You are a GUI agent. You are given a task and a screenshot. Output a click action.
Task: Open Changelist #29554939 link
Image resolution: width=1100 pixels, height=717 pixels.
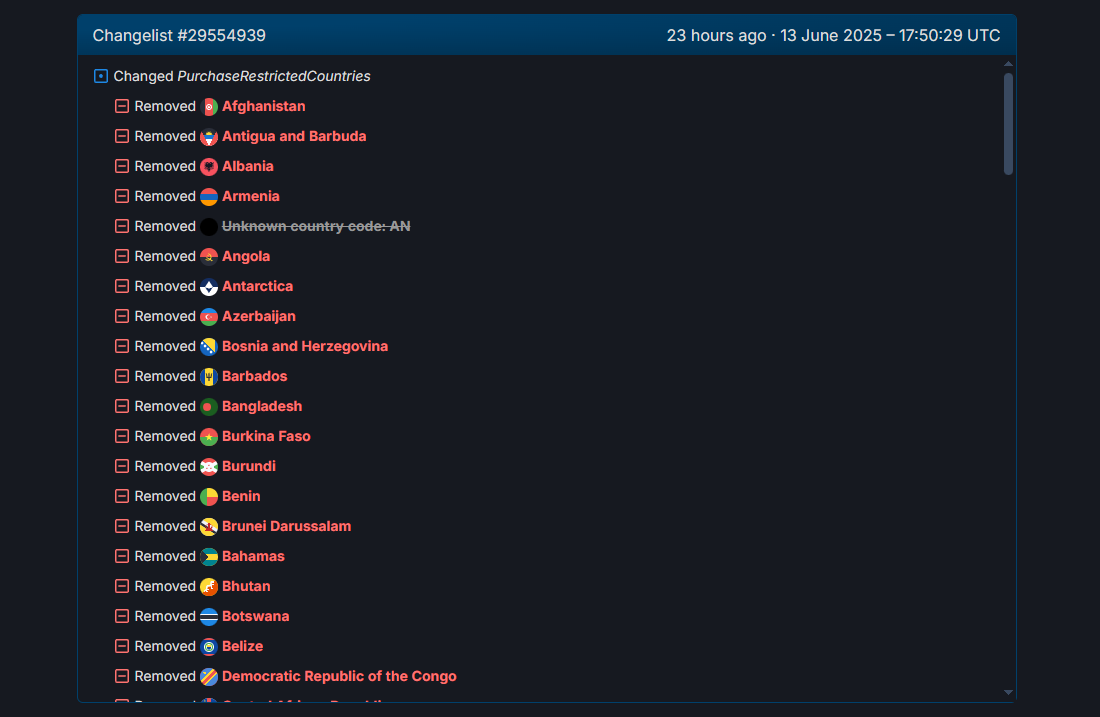coord(179,36)
